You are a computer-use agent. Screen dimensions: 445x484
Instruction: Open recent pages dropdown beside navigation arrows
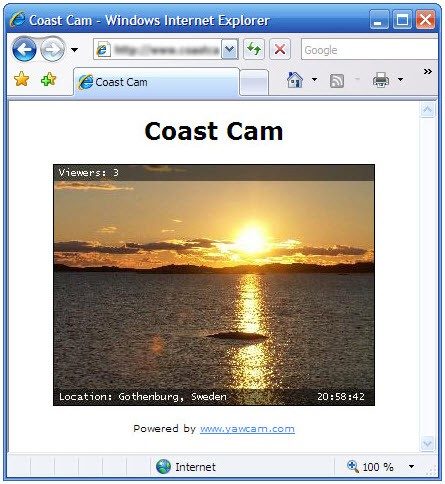(74, 50)
